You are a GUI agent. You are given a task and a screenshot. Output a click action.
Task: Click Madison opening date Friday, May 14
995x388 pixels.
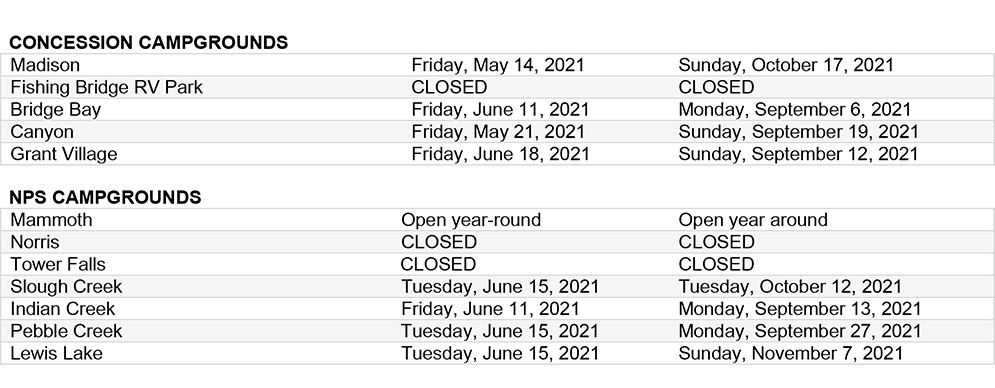click(x=498, y=65)
